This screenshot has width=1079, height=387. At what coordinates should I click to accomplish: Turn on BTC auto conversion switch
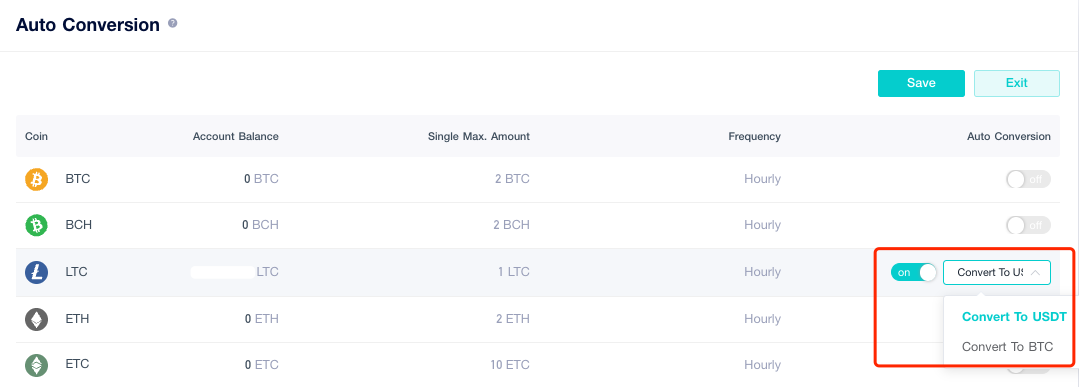pos(1028,179)
